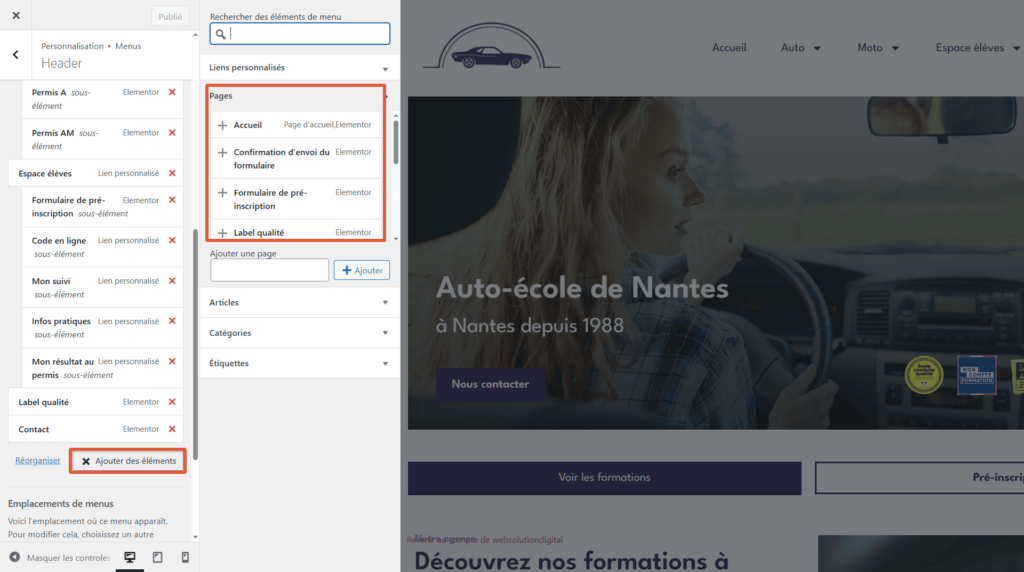
Task: Add the Accueil page with plus icon
Action: tap(223, 125)
